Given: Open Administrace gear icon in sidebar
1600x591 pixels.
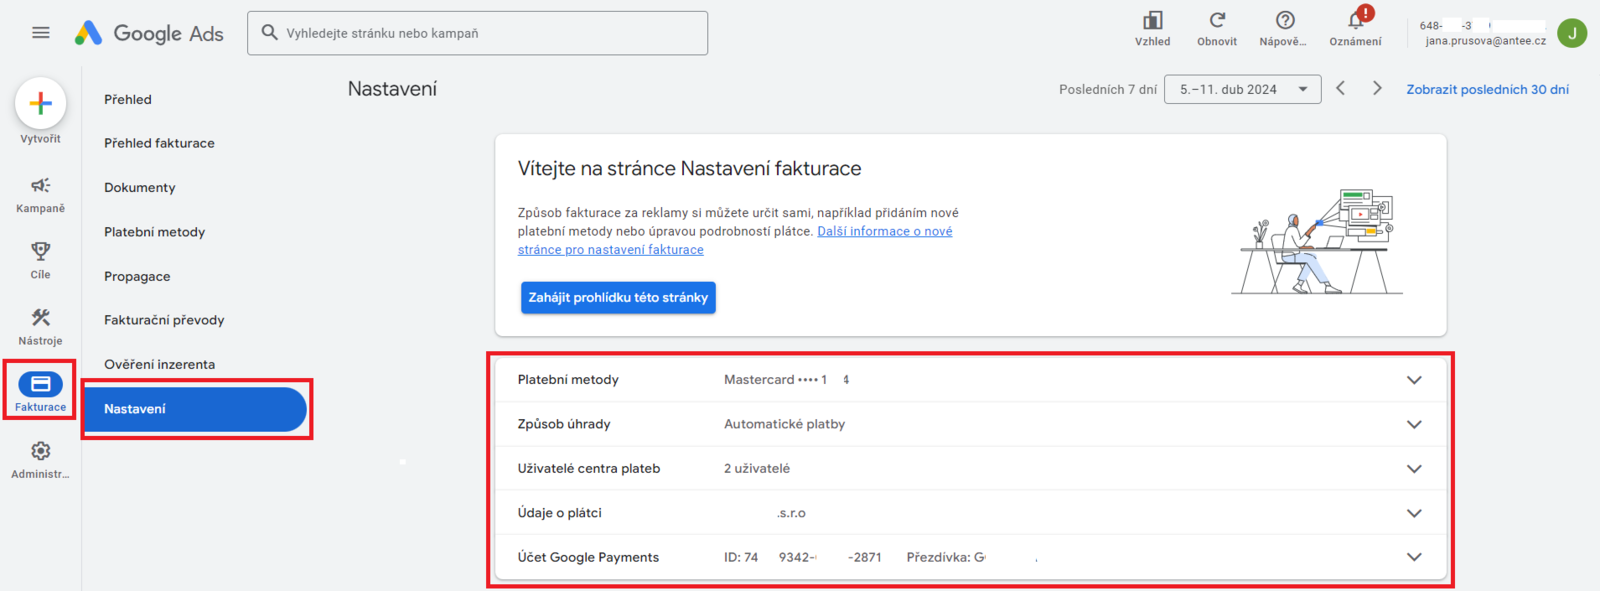Looking at the screenshot, I should pyautogui.click(x=40, y=452).
